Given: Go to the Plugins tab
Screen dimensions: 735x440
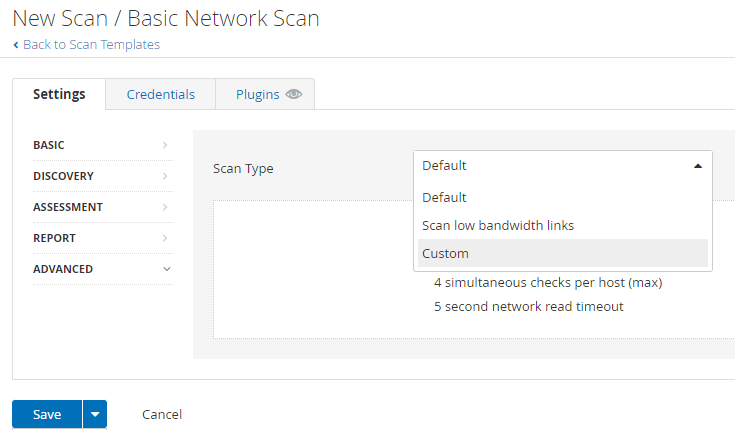Looking at the screenshot, I should (x=257, y=95).
